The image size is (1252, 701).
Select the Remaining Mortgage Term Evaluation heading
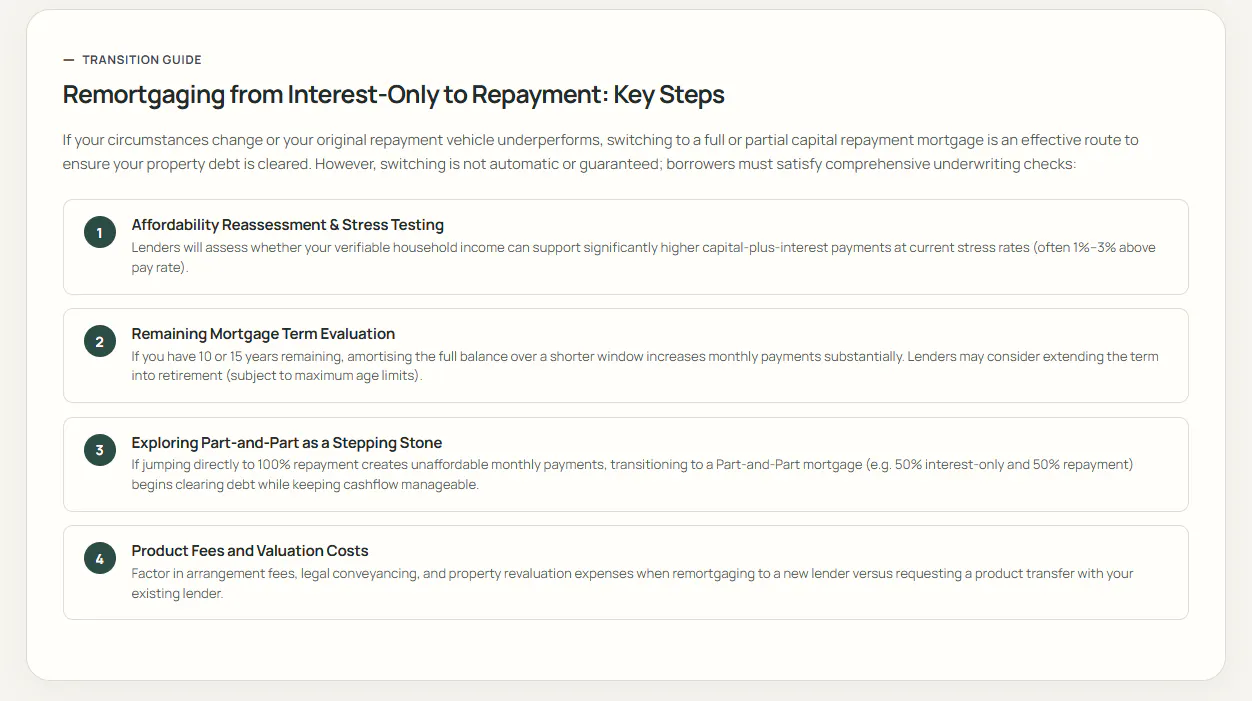tap(263, 334)
